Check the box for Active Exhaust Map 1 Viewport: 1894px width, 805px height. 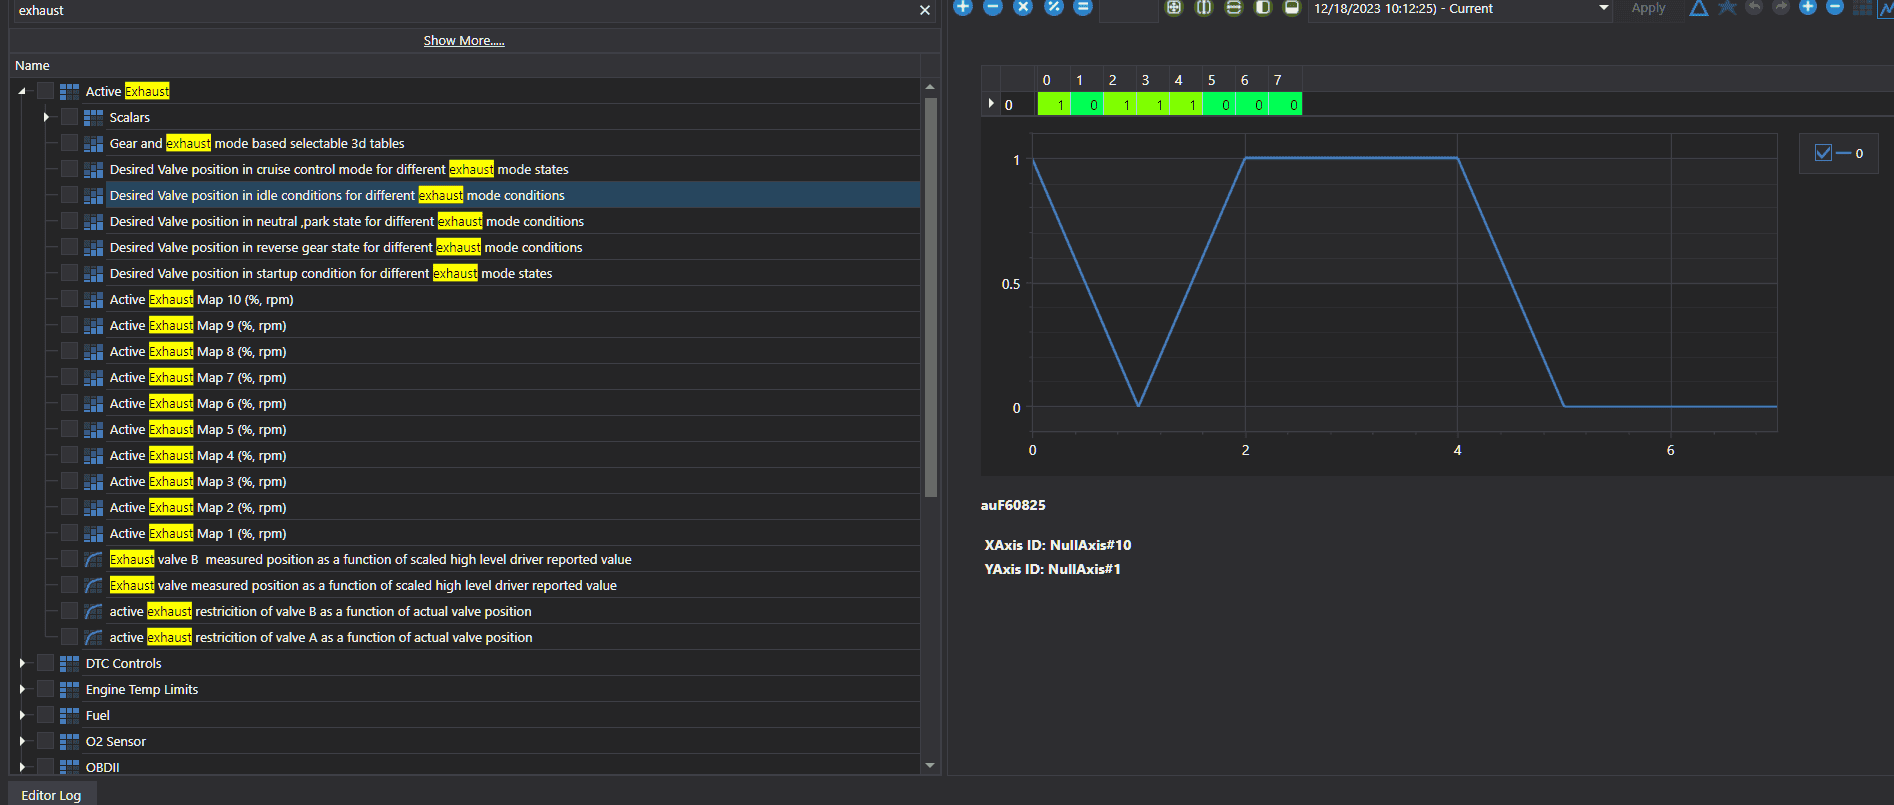coord(70,533)
